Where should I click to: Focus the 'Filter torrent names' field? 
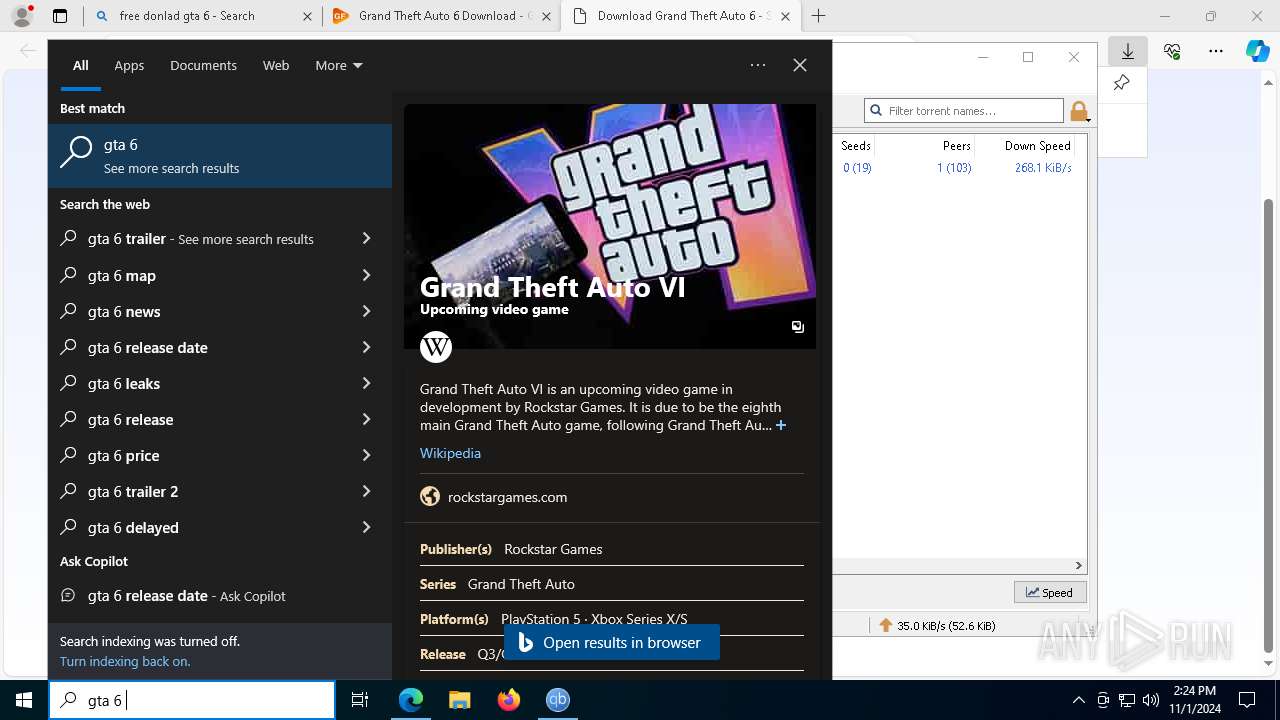point(964,111)
